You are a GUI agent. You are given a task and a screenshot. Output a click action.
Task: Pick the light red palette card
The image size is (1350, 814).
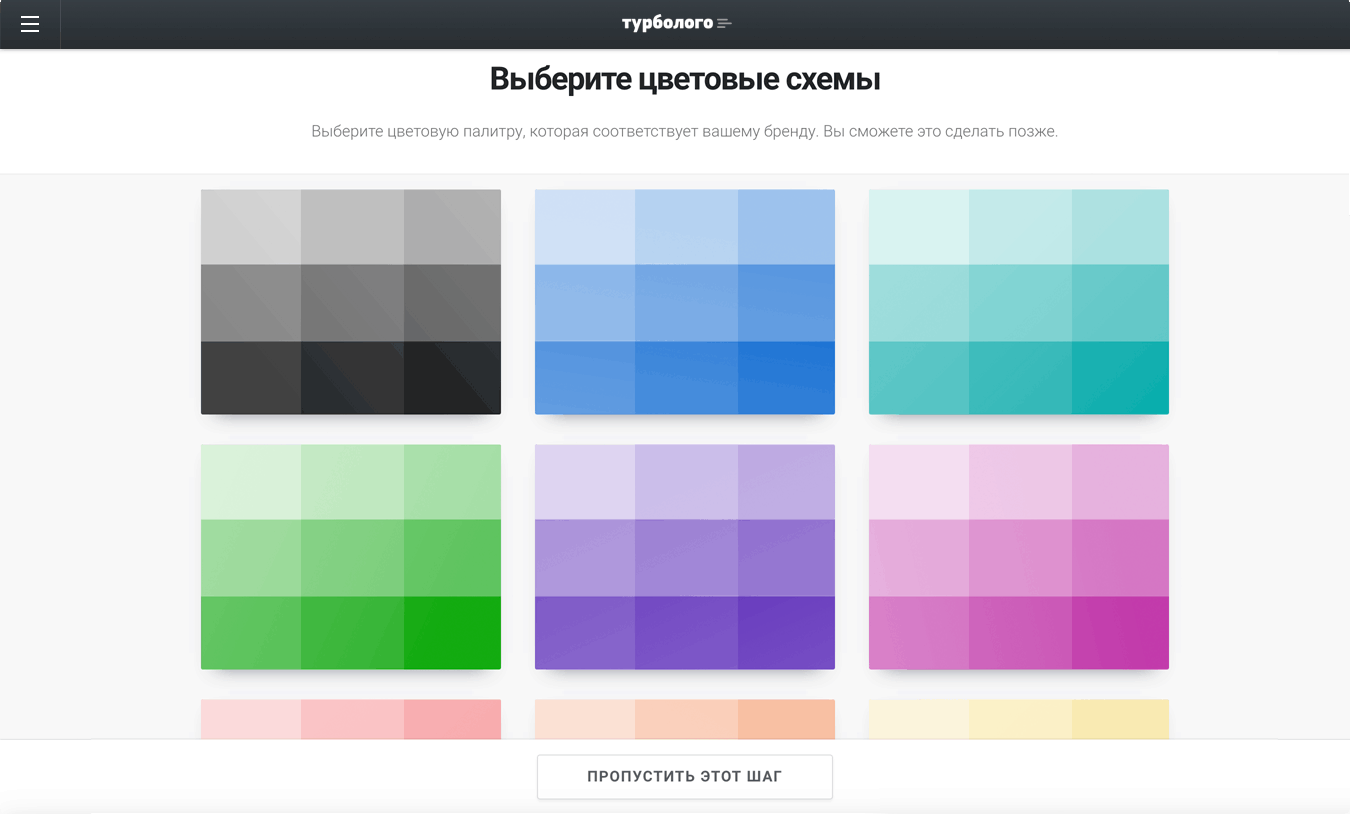[351, 719]
